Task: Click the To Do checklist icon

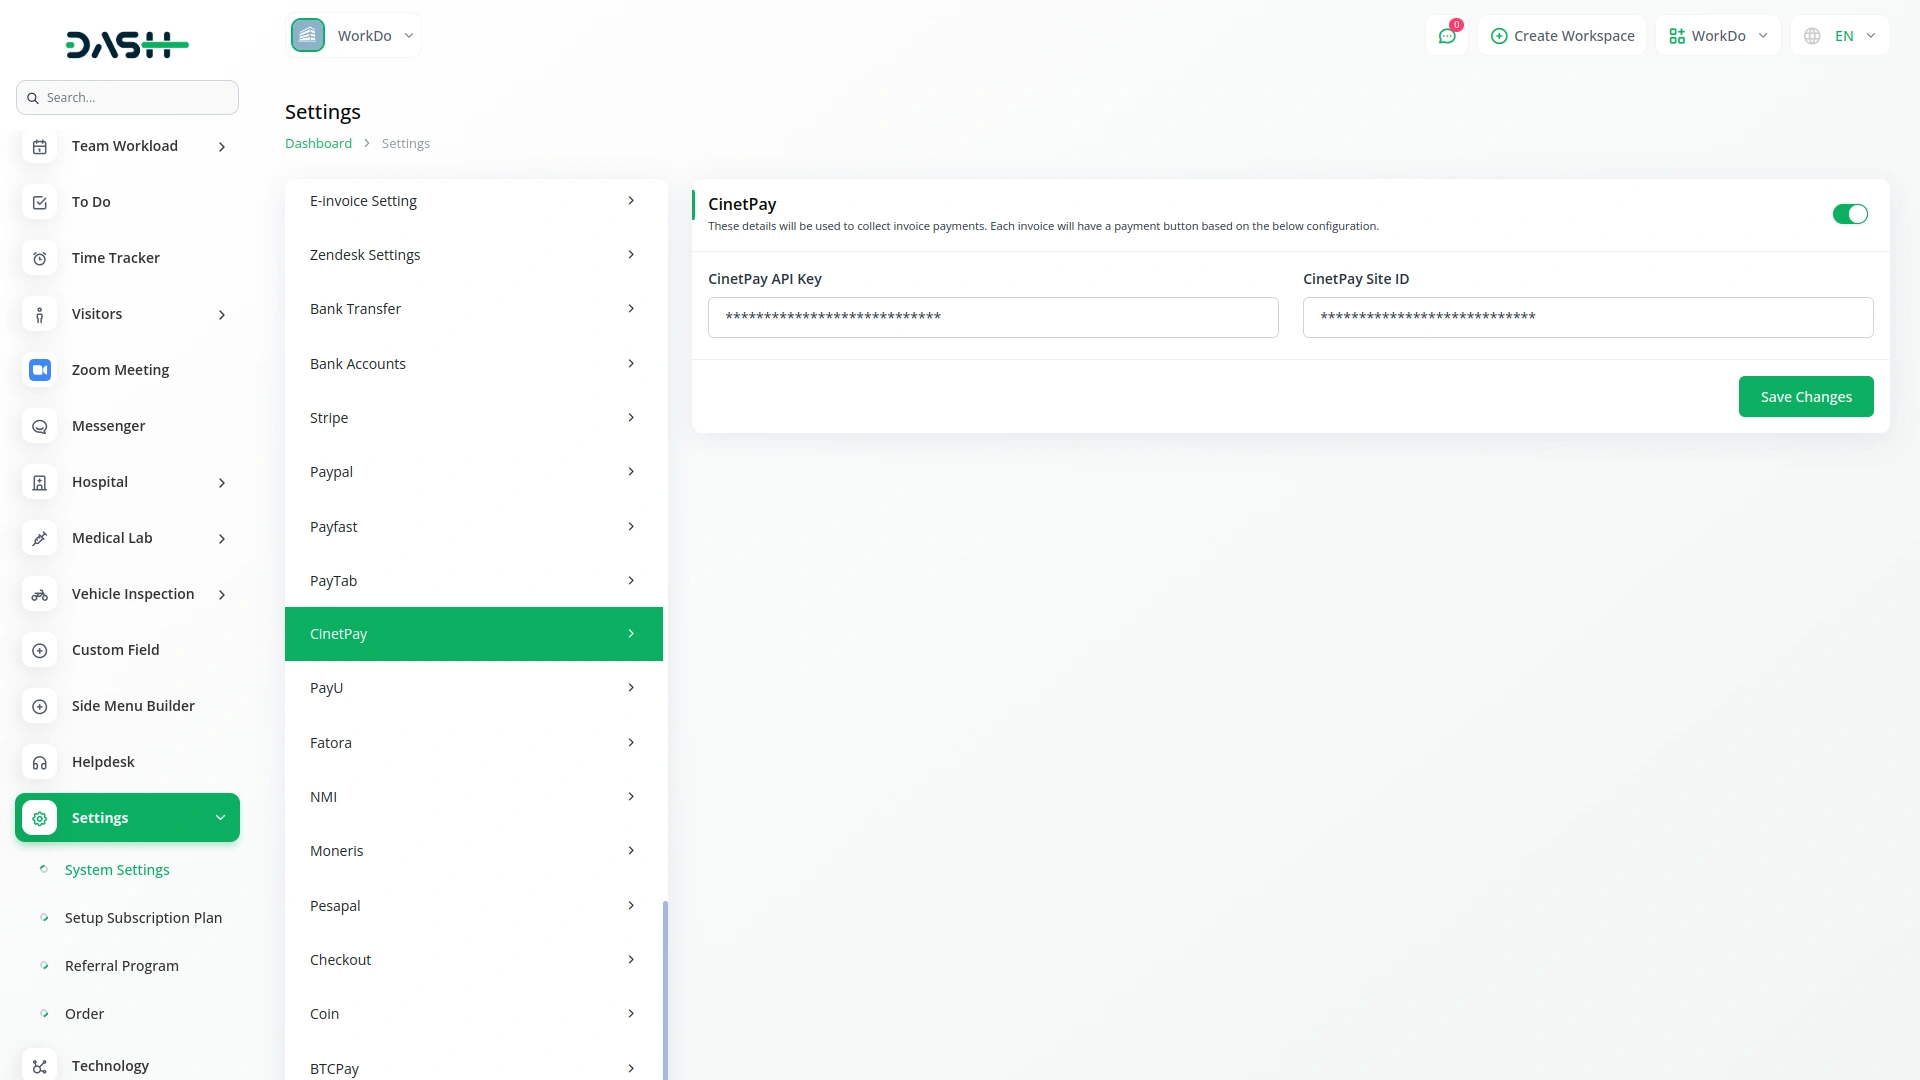Action: (x=39, y=202)
